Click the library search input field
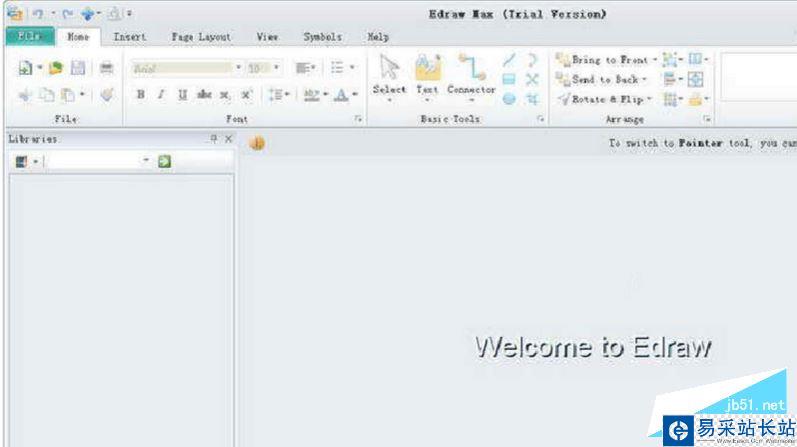Screen dimensions: 797x447 93,161
